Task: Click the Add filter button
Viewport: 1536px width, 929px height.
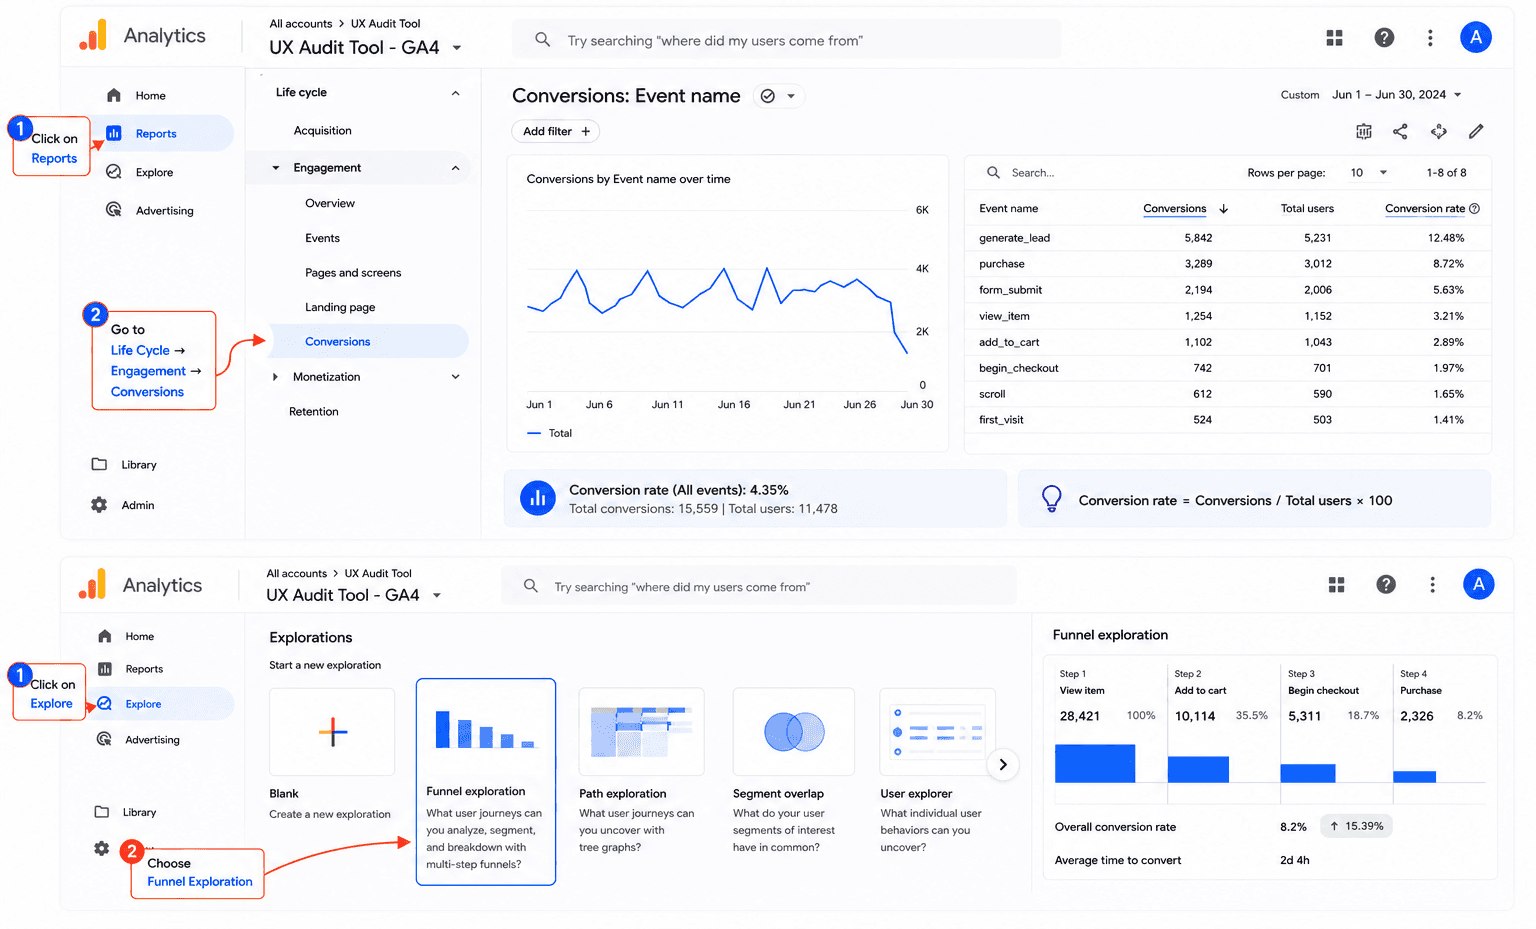Action: 556,131
